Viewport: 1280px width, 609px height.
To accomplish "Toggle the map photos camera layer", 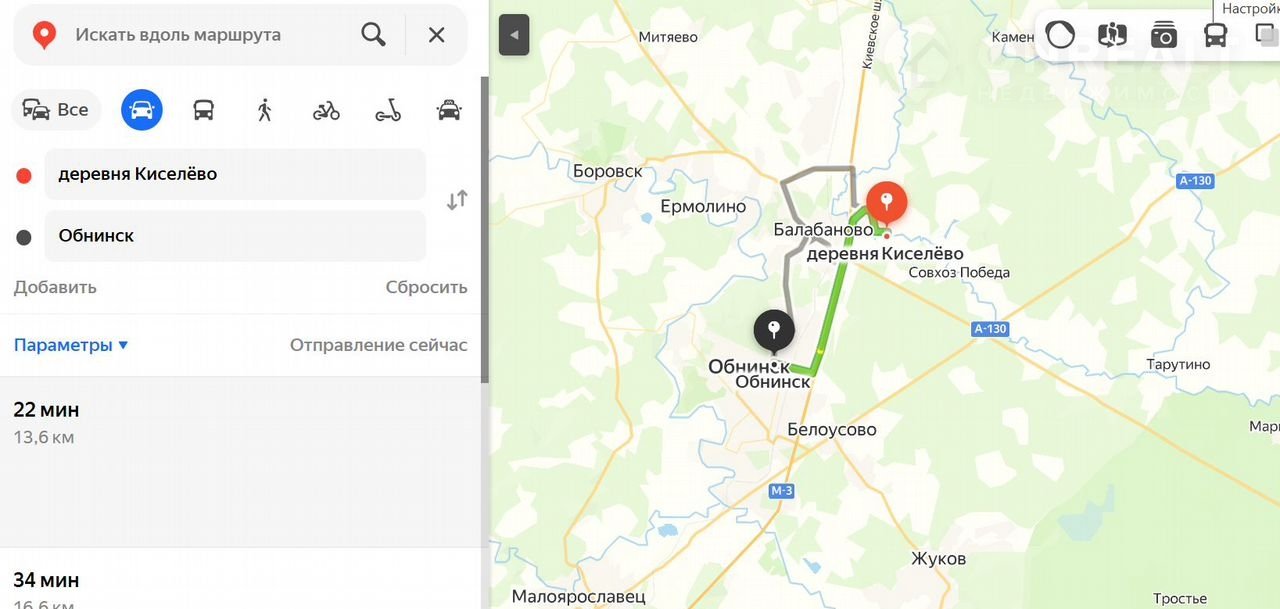I will (x=1164, y=35).
